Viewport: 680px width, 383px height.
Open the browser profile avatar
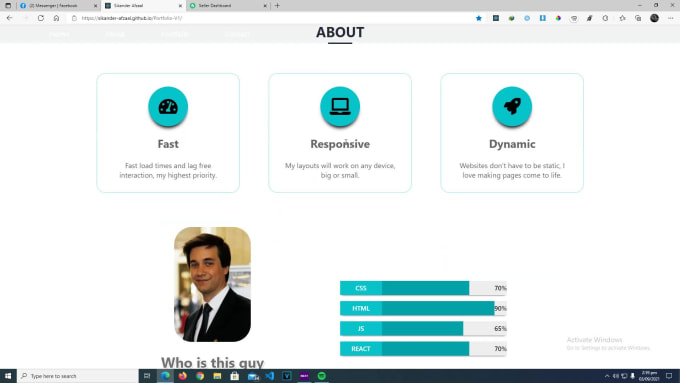pyautogui.click(x=654, y=18)
